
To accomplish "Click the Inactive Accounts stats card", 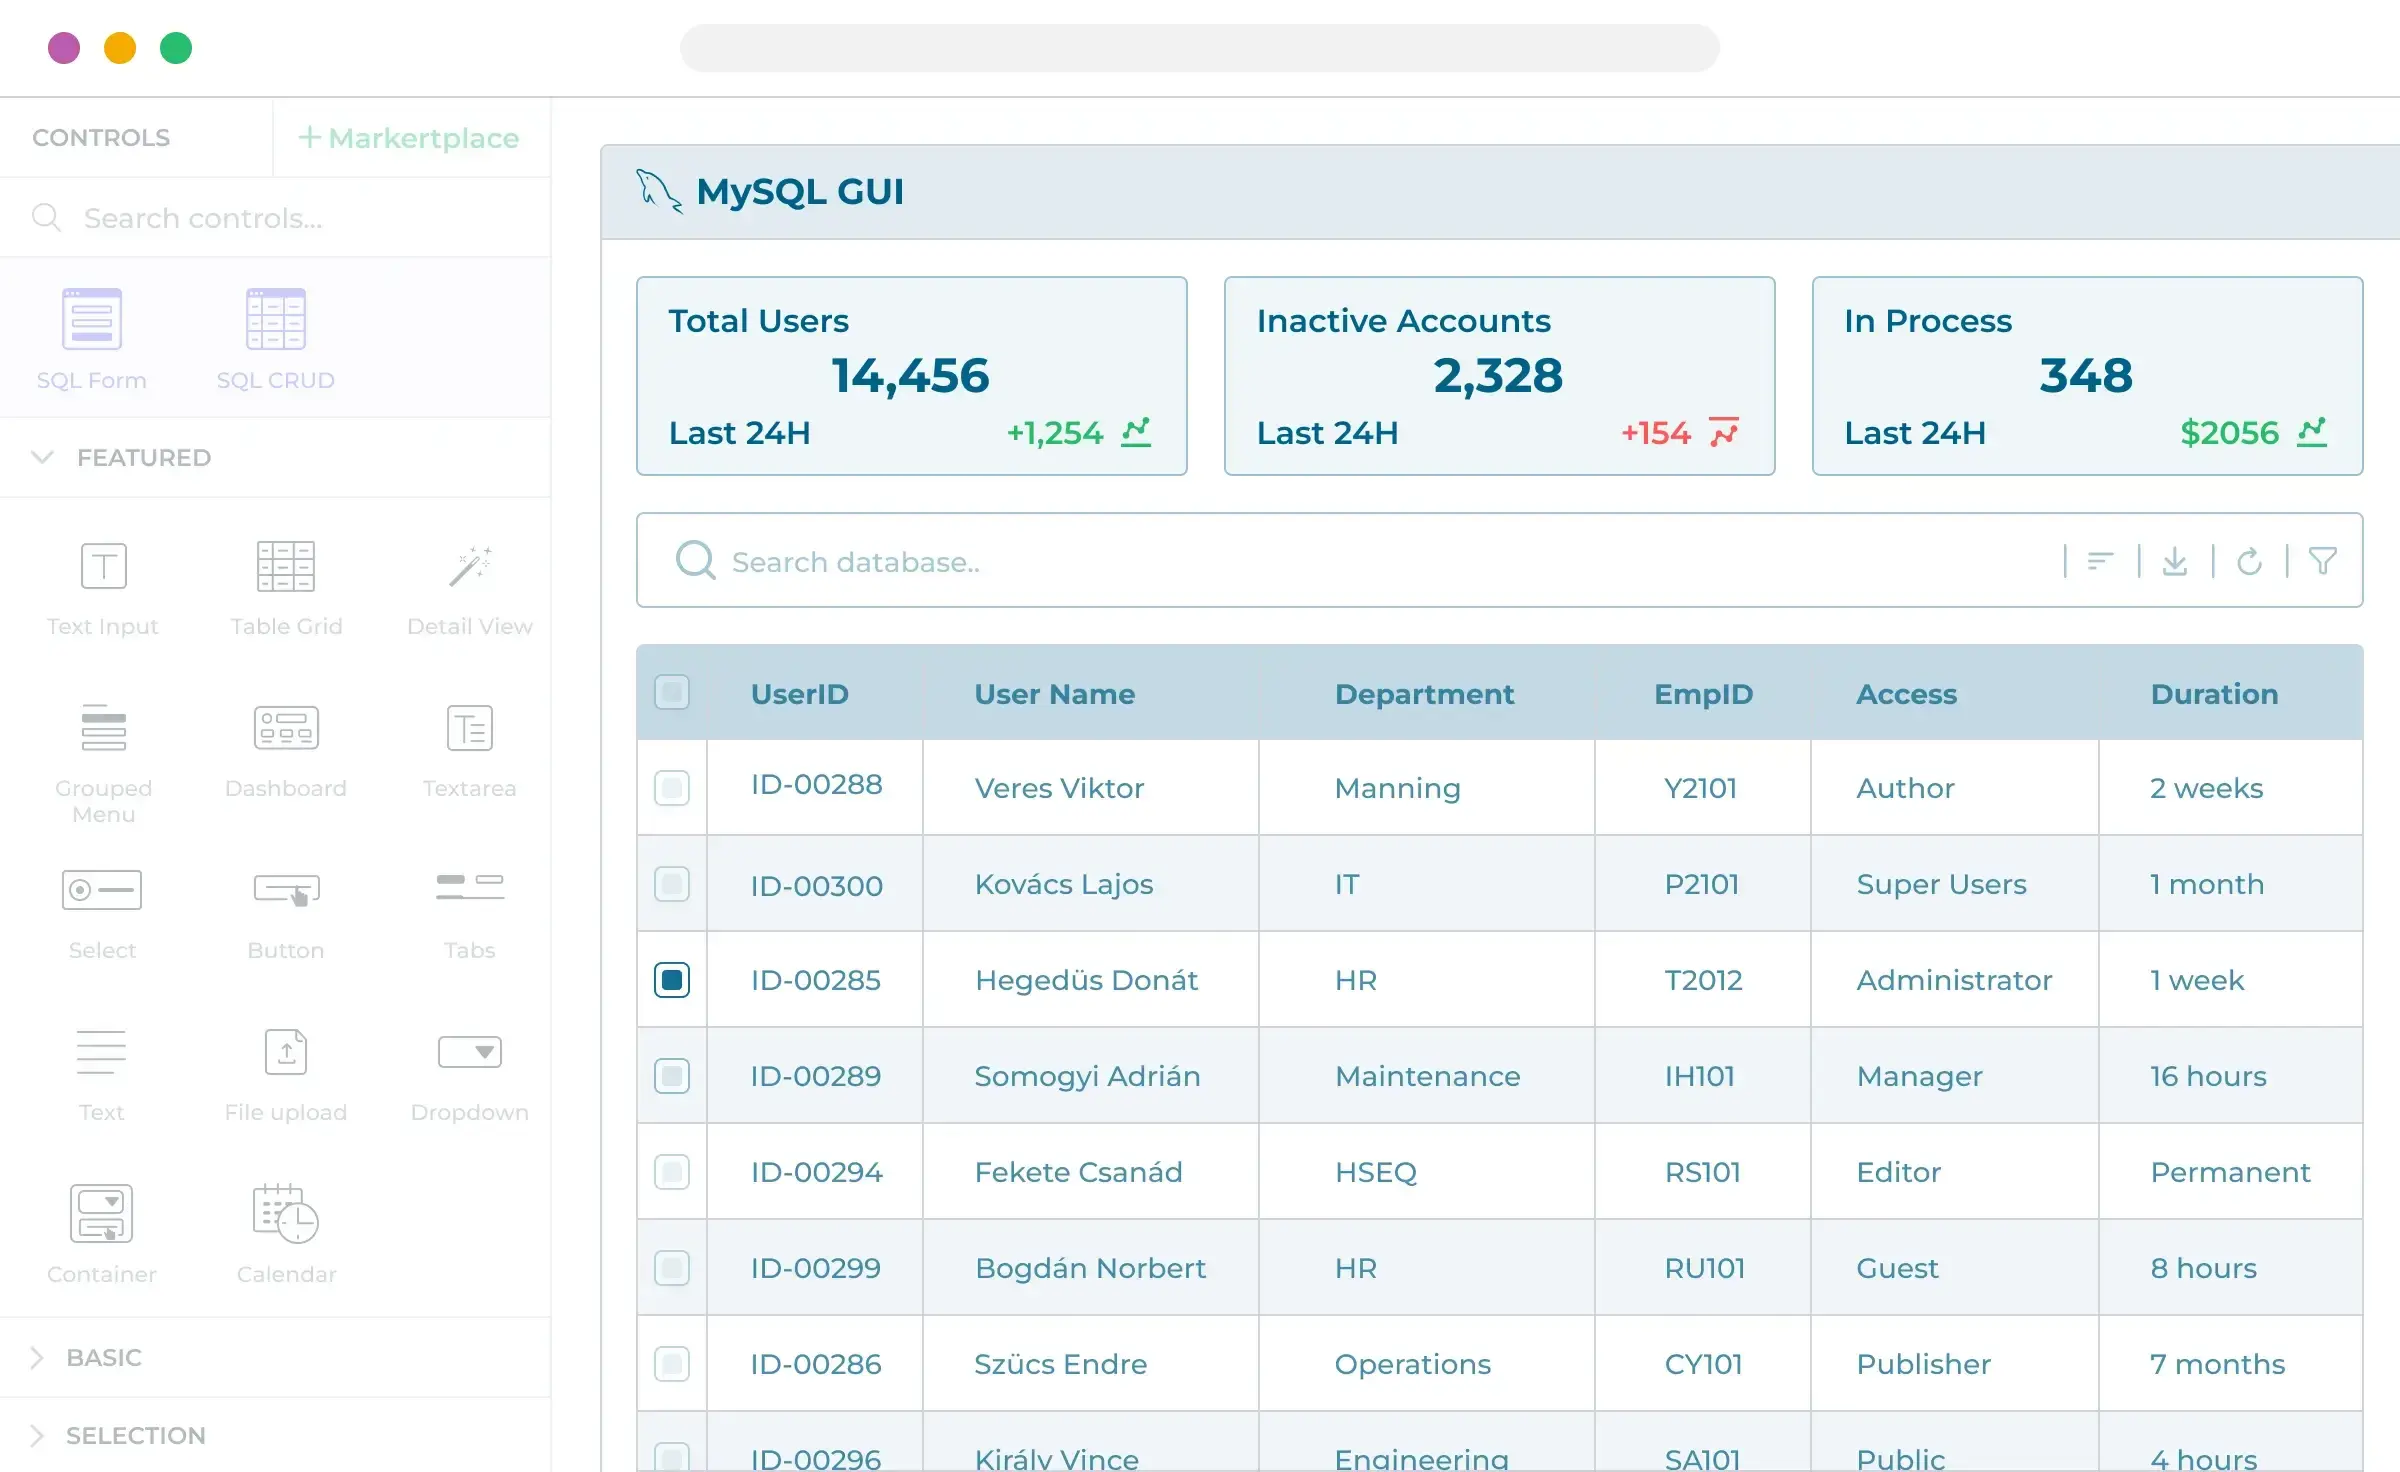I will tap(1498, 376).
